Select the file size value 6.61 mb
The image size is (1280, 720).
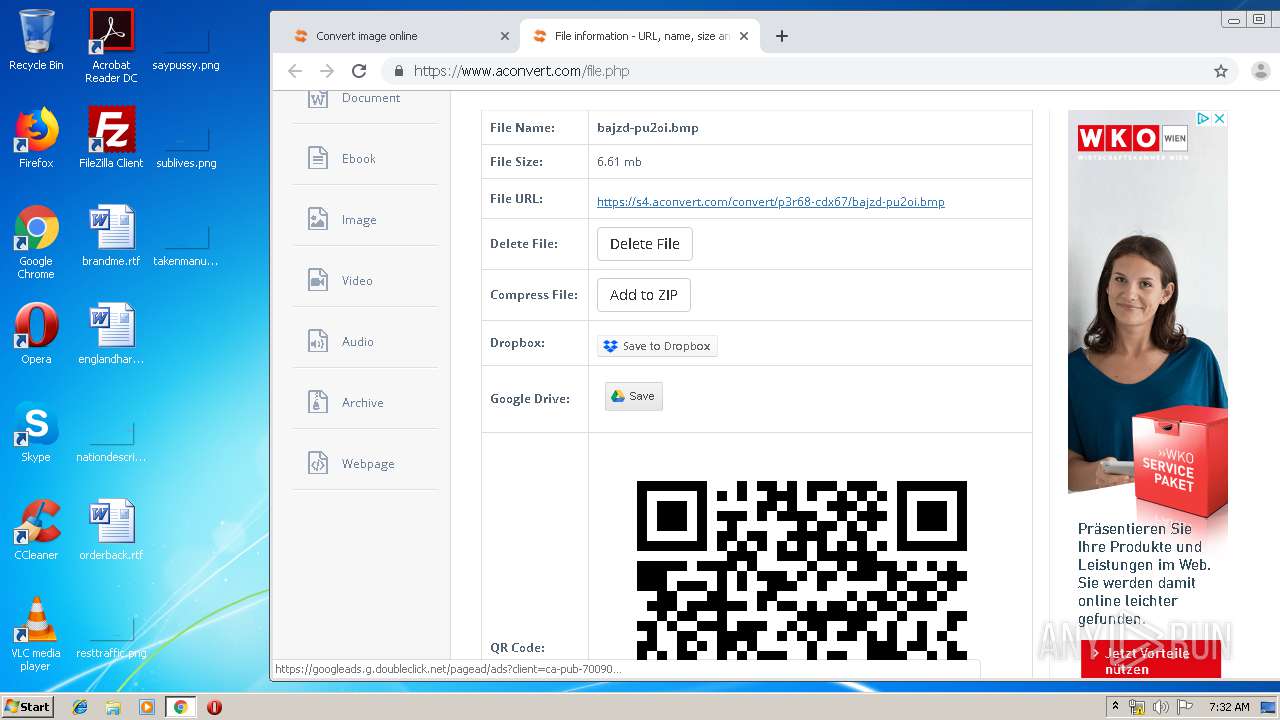point(619,162)
